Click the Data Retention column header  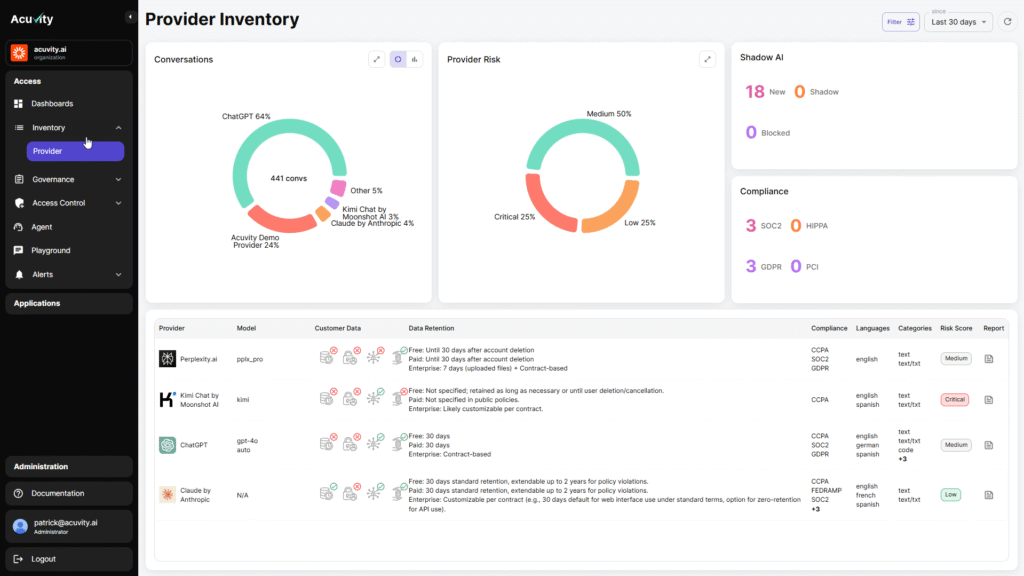[431, 328]
